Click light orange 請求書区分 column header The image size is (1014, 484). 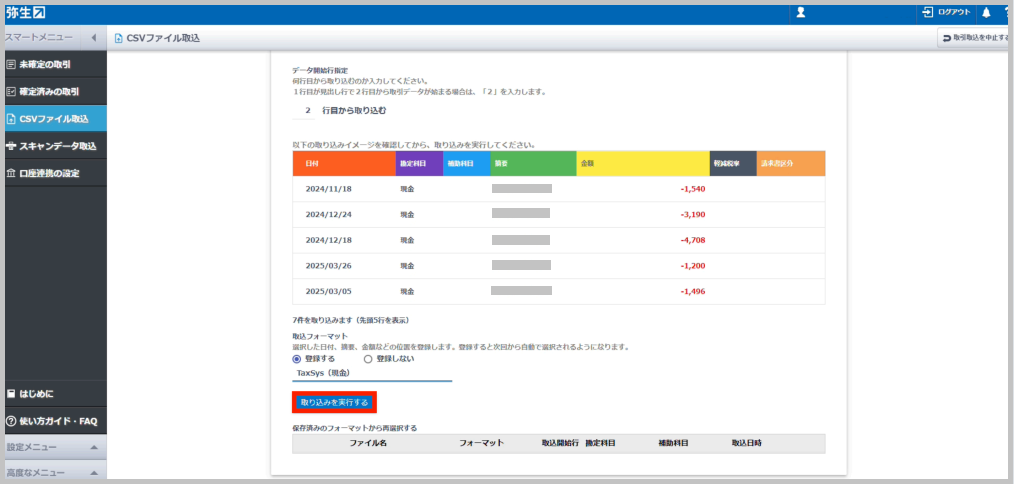(791, 164)
